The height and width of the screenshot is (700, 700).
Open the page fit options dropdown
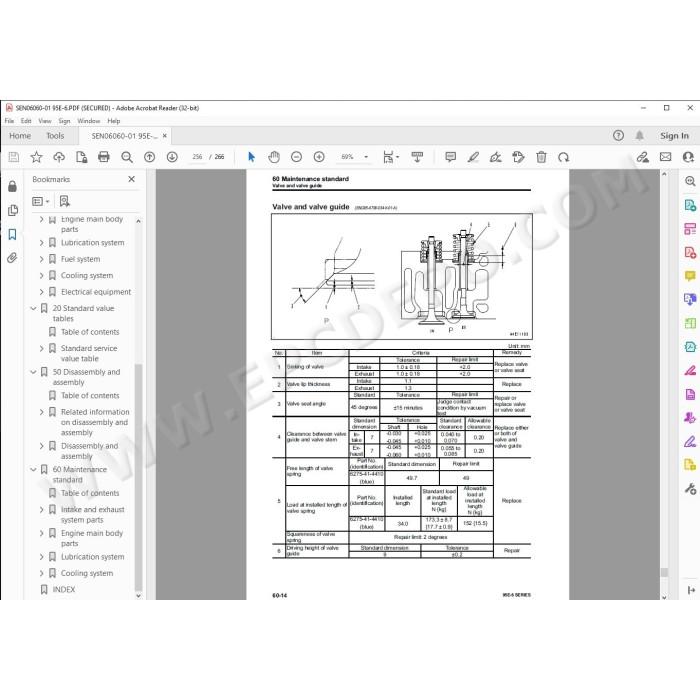(x=391, y=157)
